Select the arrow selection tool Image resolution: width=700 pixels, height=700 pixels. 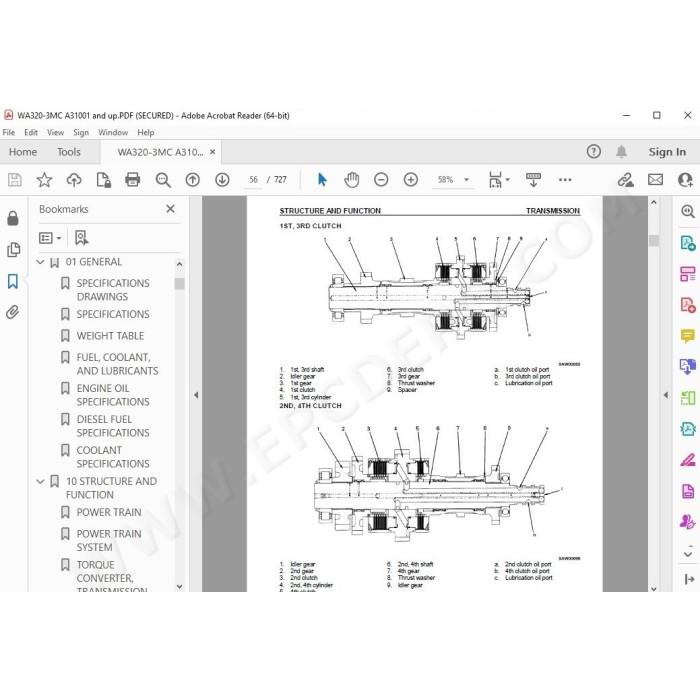click(x=322, y=179)
